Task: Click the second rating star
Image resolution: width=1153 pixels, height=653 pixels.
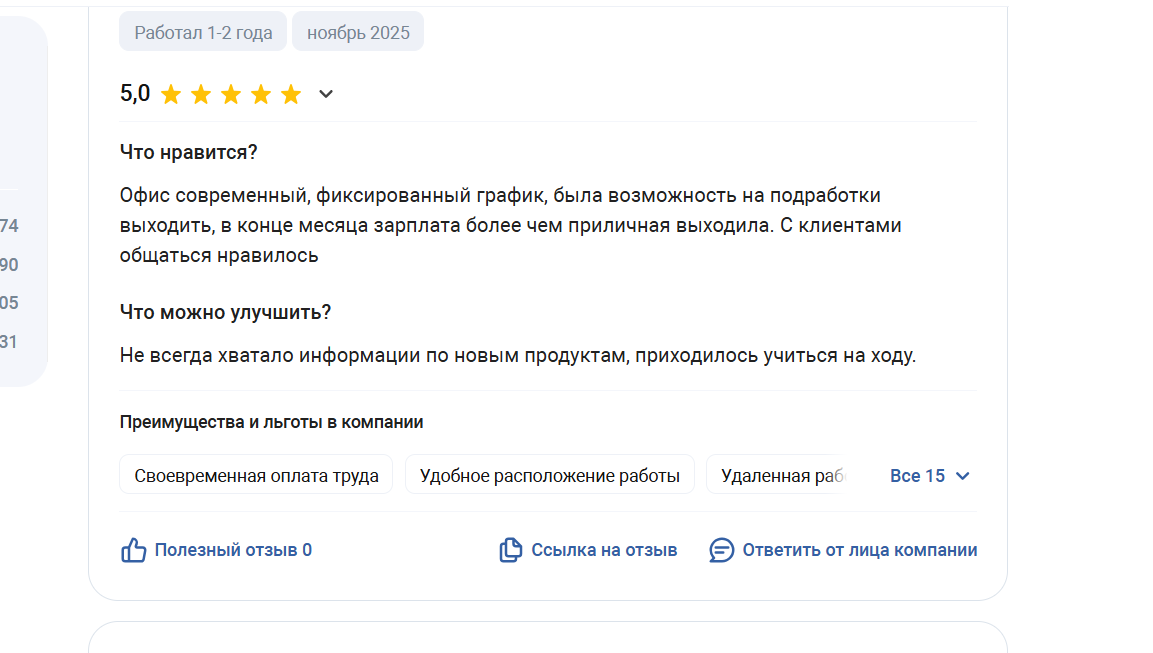Action: coord(201,94)
